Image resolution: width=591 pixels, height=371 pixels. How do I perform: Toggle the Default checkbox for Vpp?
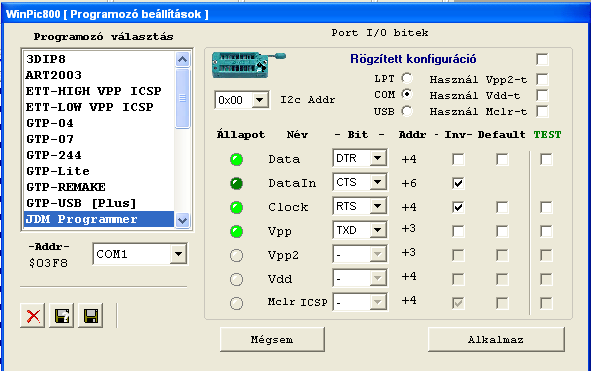coord(502,231)
